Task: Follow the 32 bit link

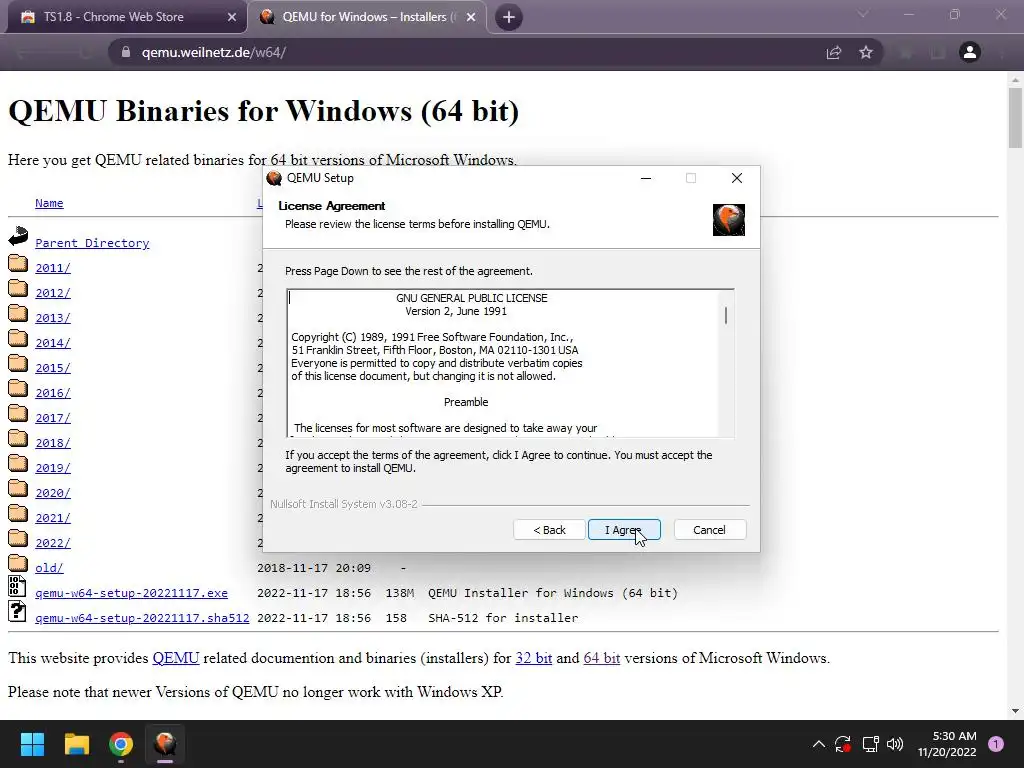Action: point(534,658)
